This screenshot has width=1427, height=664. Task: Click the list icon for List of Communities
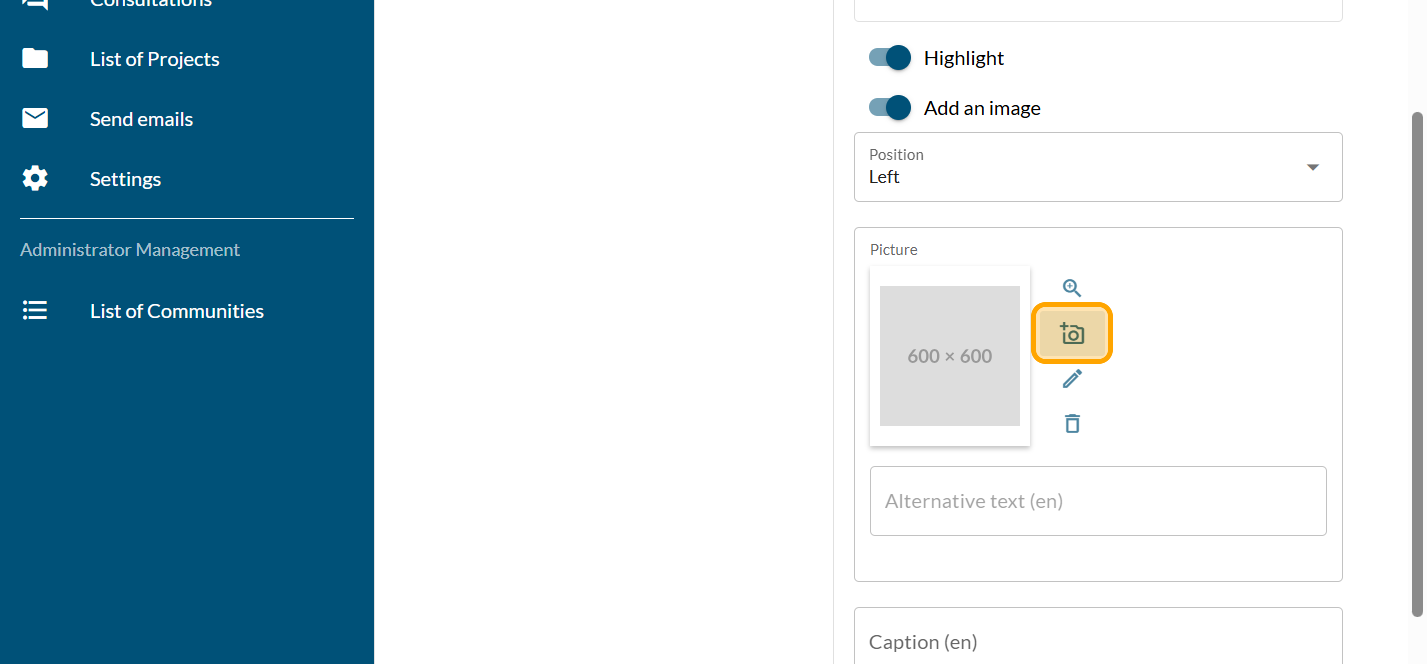tap(35, 311)
